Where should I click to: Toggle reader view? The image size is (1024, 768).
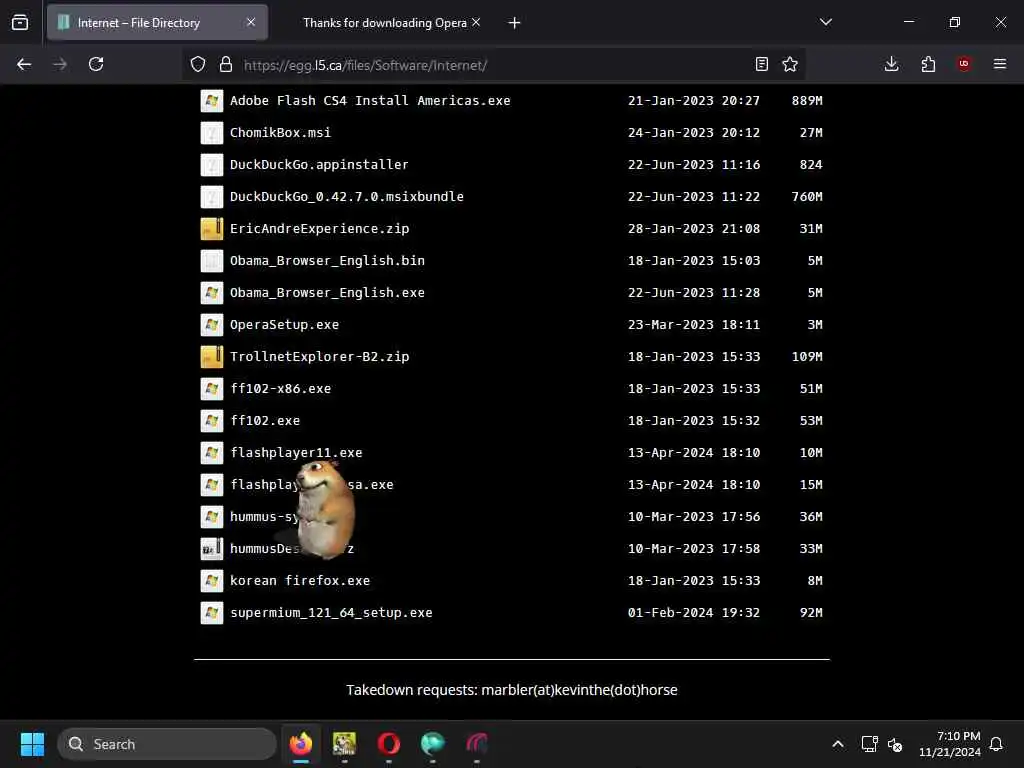point(761,64)
